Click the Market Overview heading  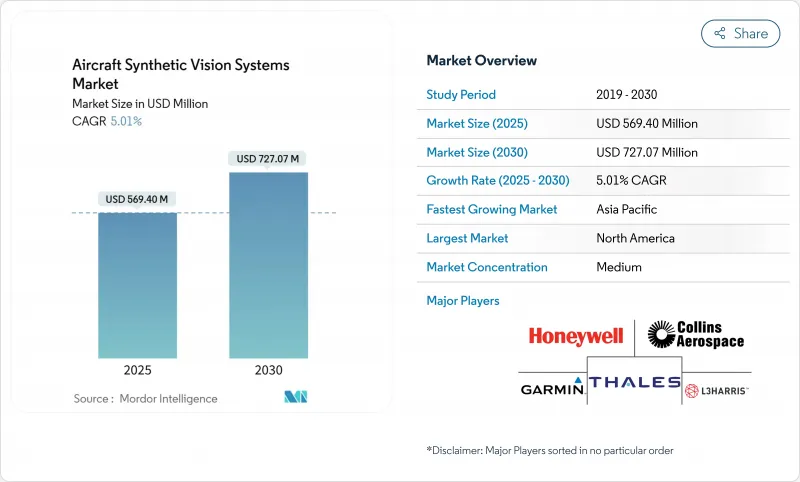click(x=482, y=61)
